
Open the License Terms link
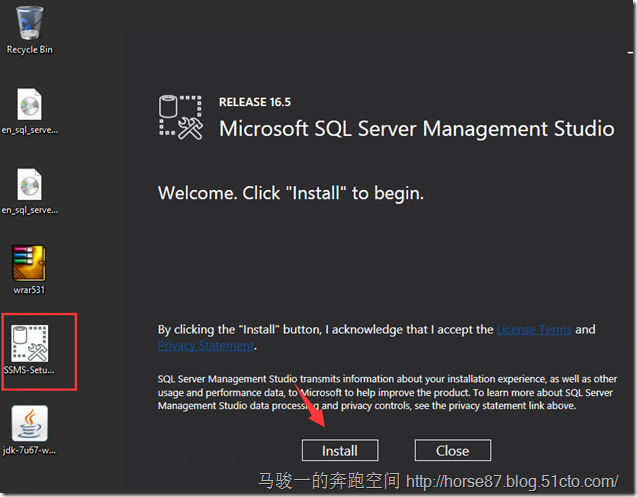coord(534,329)
